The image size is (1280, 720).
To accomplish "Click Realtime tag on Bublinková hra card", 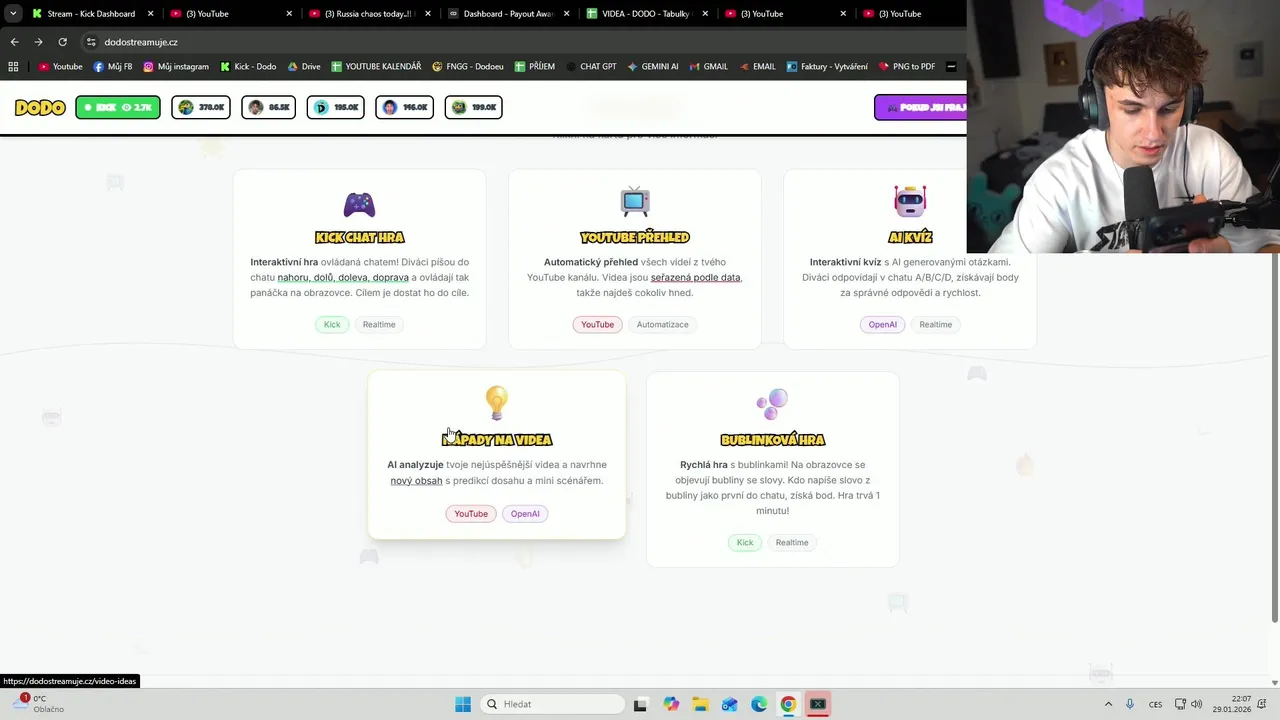I will coord(792,542).
